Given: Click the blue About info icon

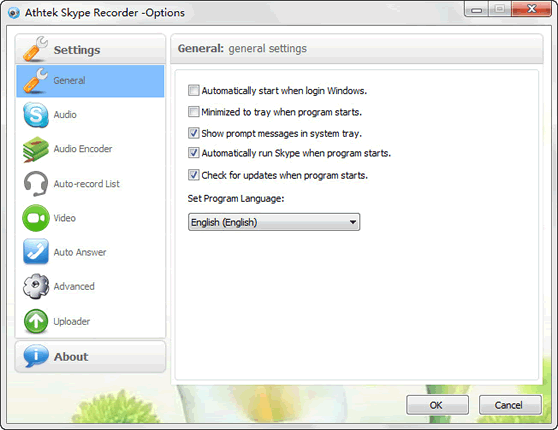Looking at the screenshot, I should [36, 356].
